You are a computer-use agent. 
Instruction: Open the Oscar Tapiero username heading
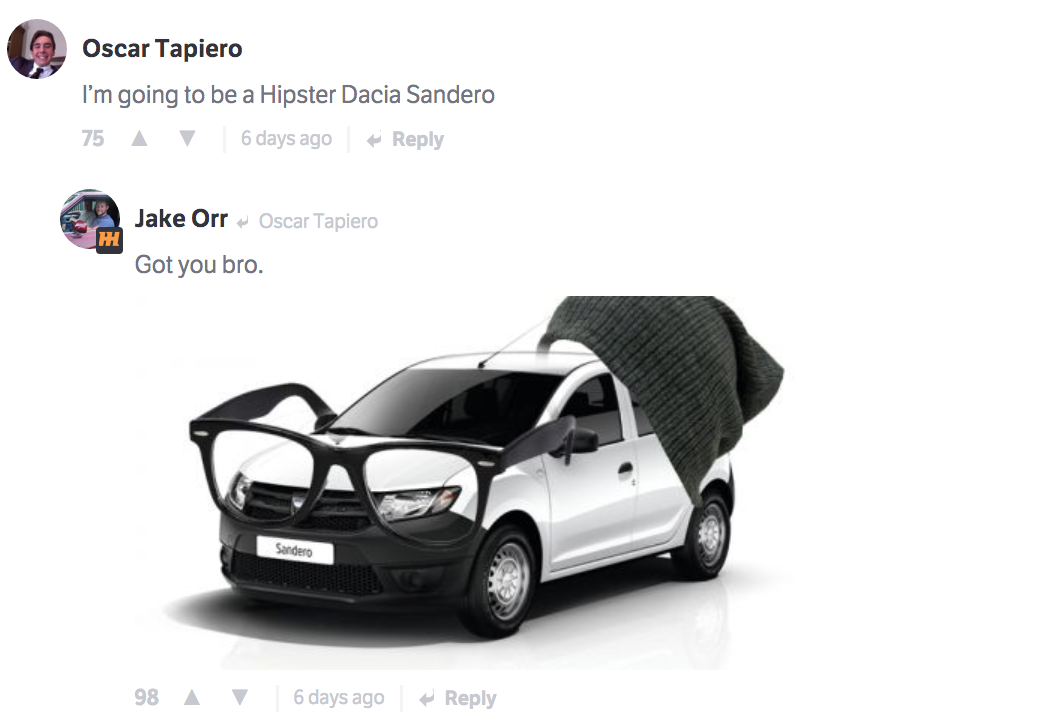click(x=162, y=48)
